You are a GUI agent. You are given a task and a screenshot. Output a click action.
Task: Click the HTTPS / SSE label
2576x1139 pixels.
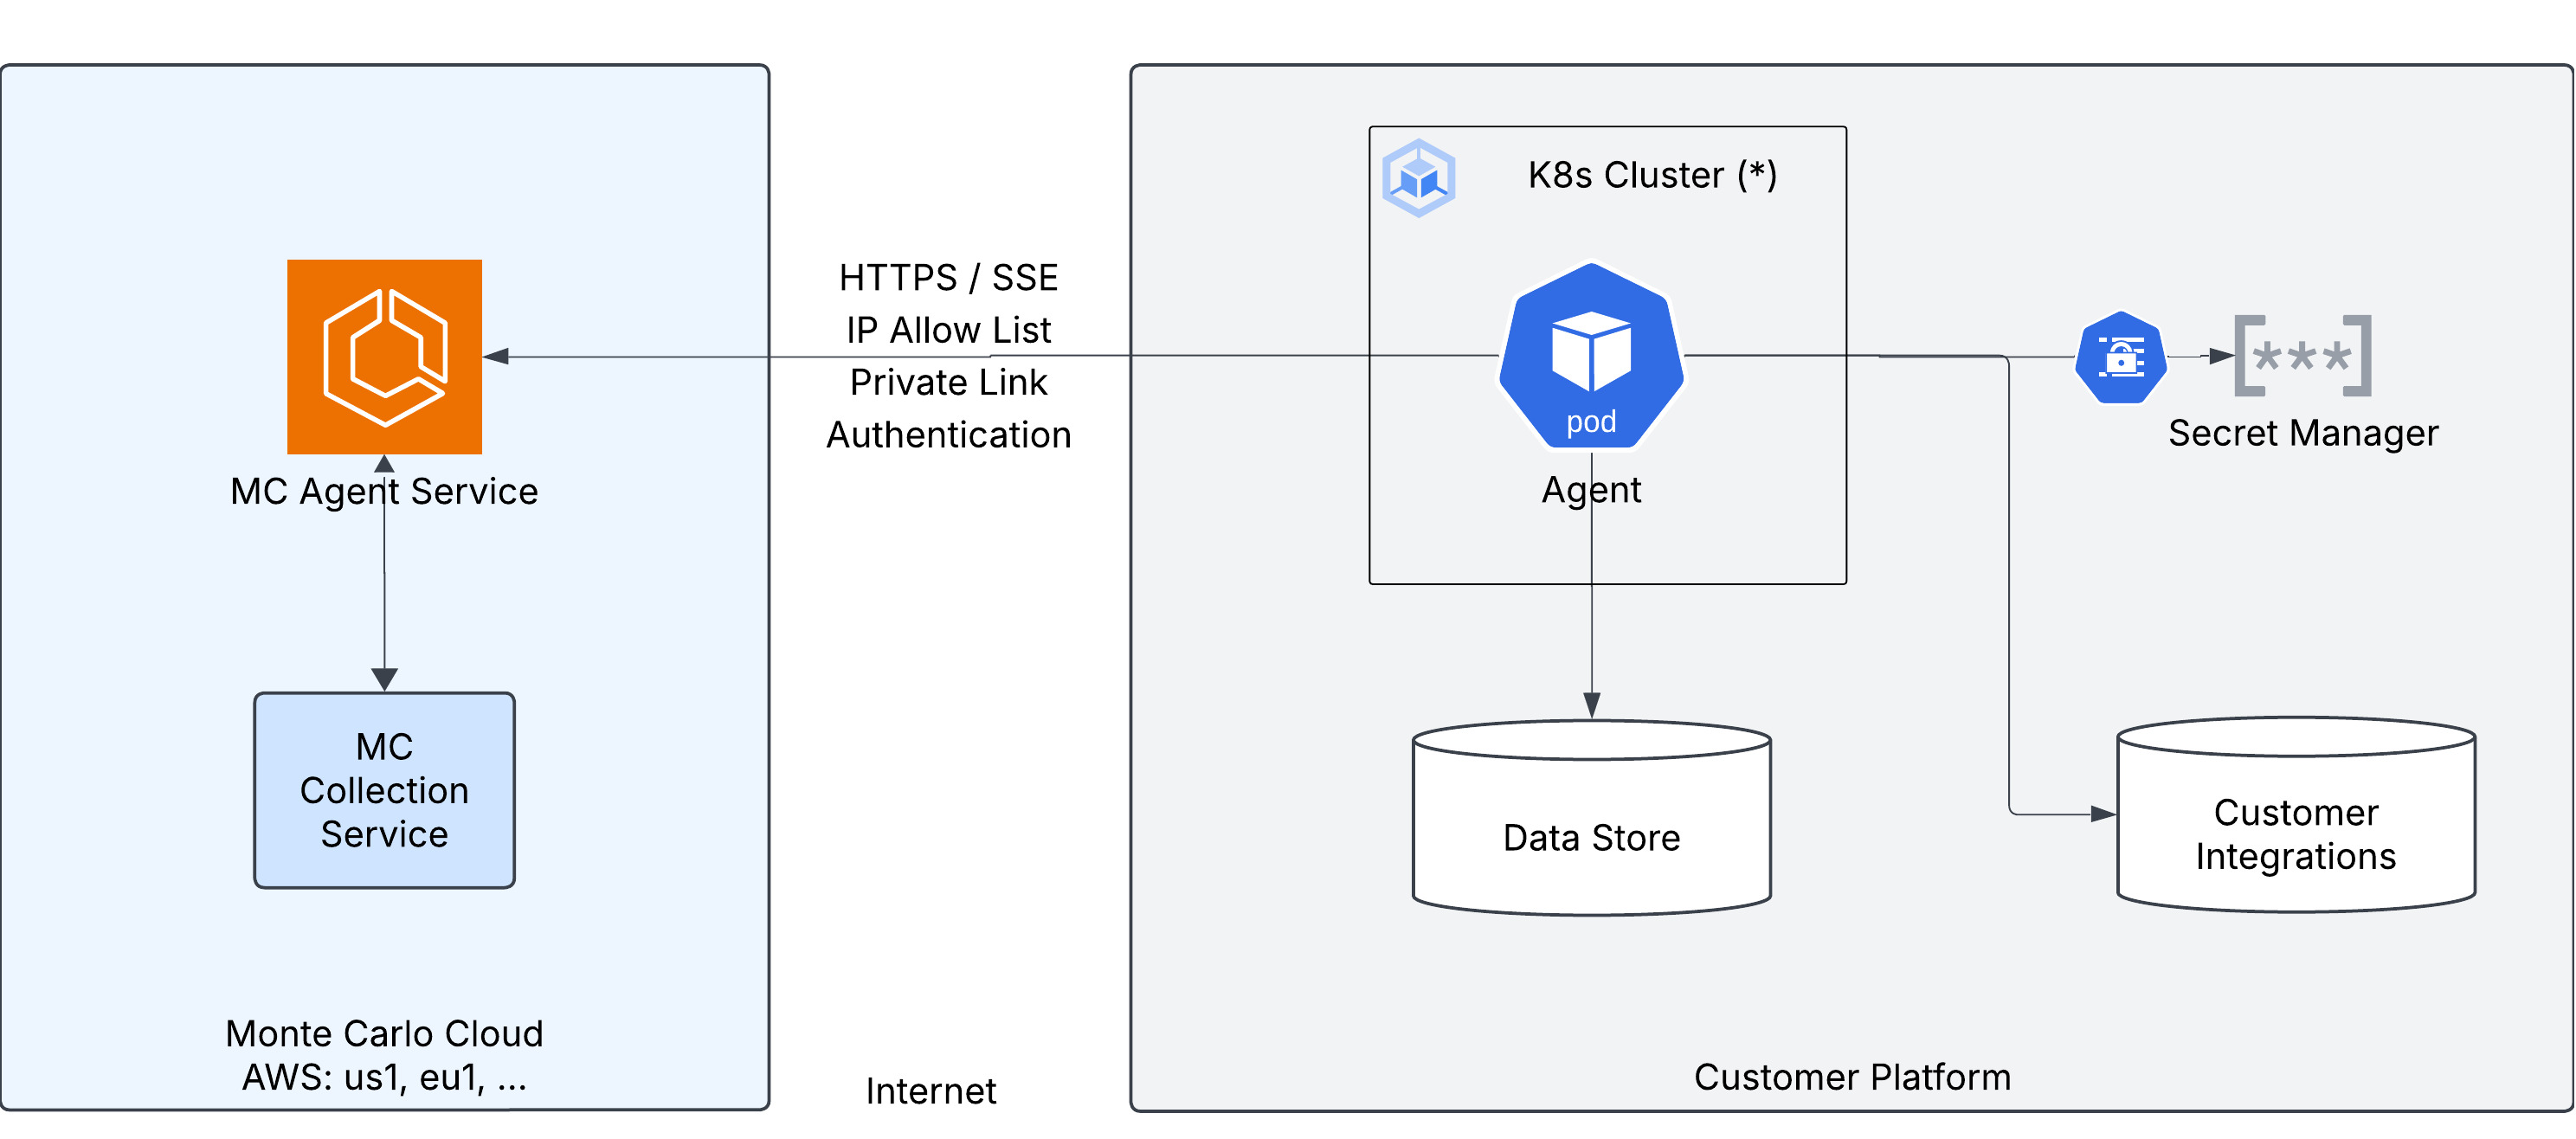[x=948, y=277]
